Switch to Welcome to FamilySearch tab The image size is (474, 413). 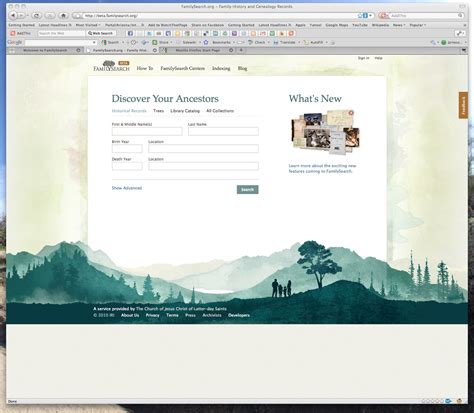45,50
